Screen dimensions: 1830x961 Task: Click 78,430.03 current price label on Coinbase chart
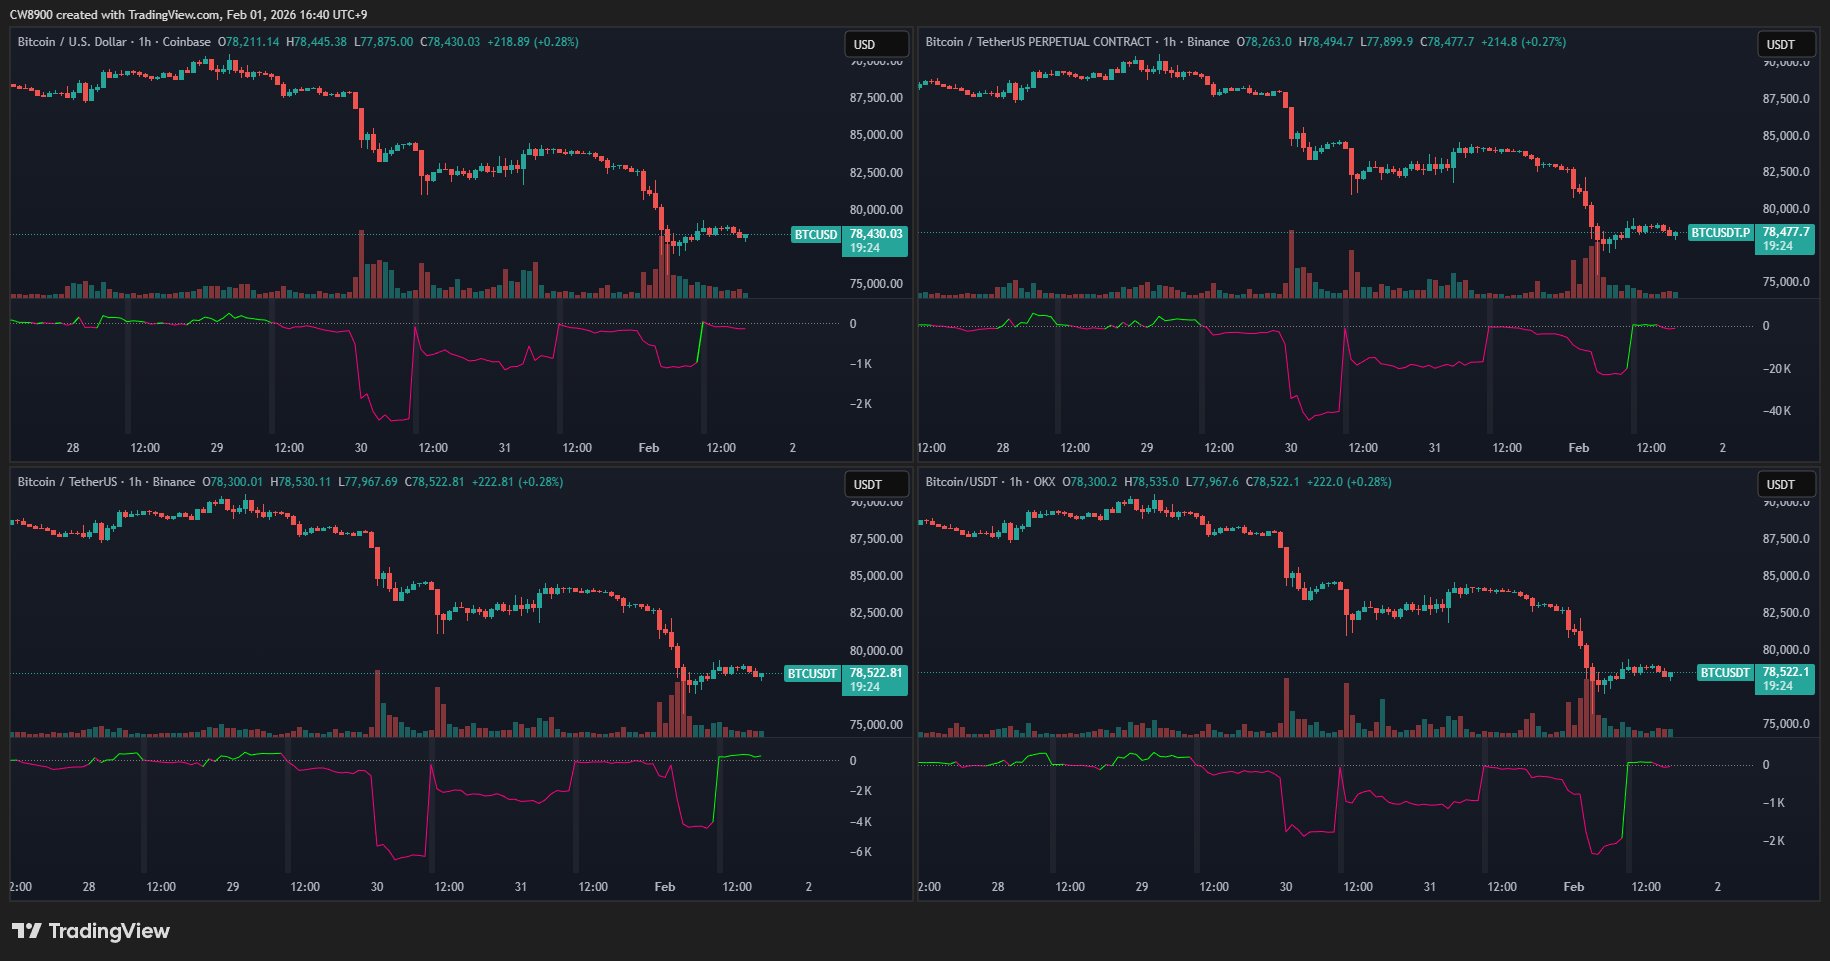875,234
